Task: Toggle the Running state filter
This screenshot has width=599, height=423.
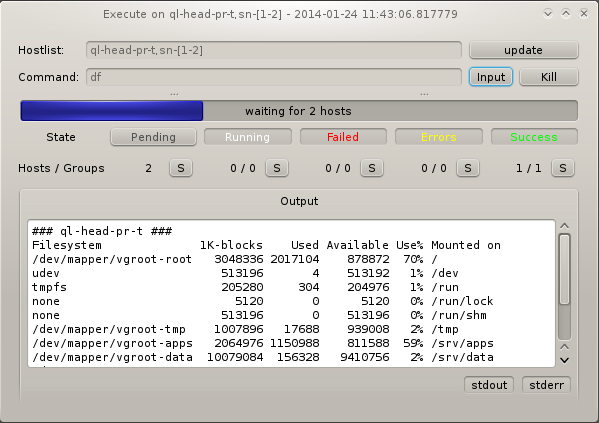Action: point(248,137)
